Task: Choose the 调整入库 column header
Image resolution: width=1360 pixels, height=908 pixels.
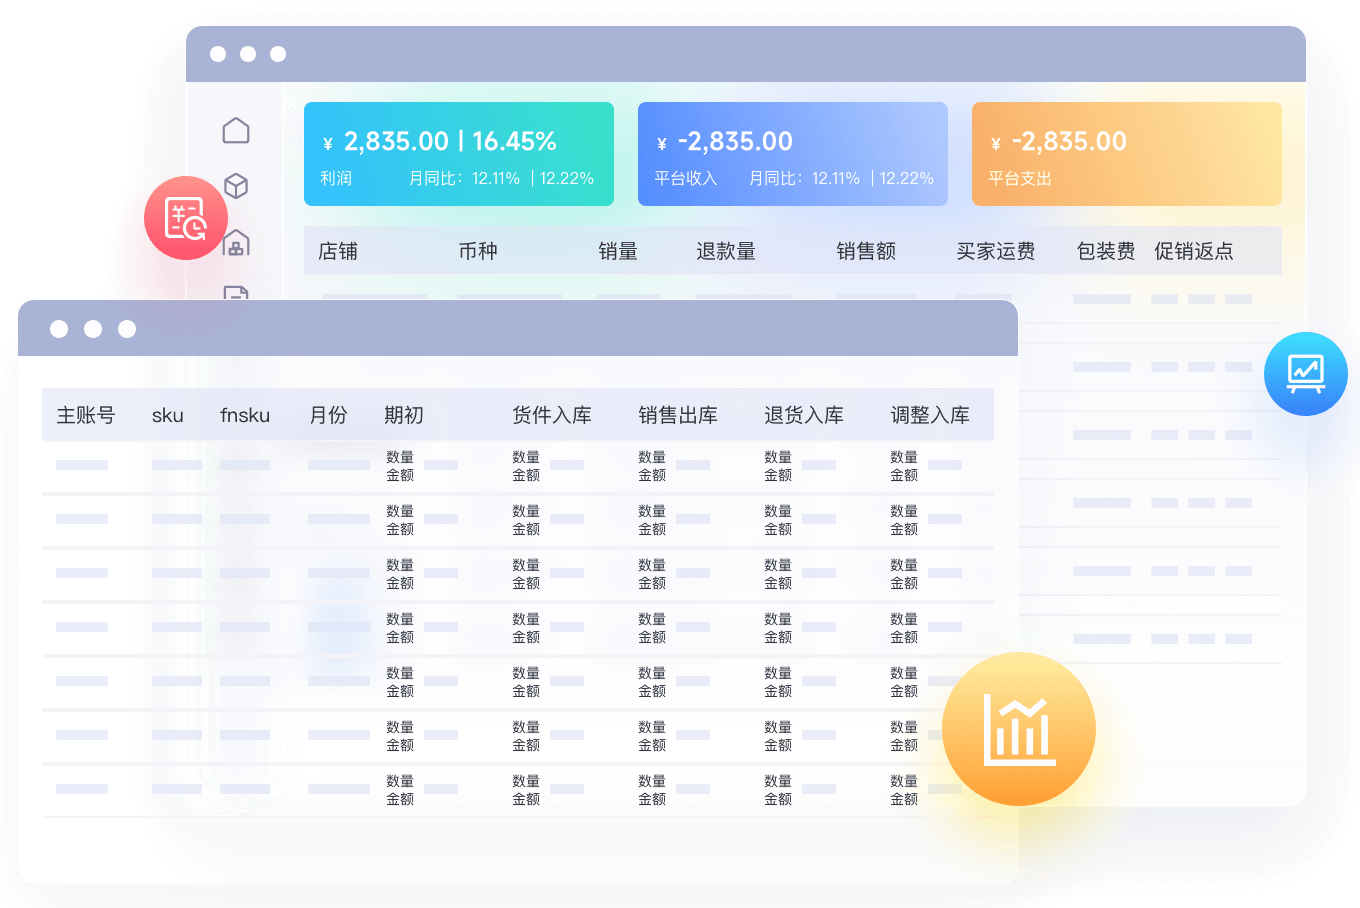Action: click(930, 415)
